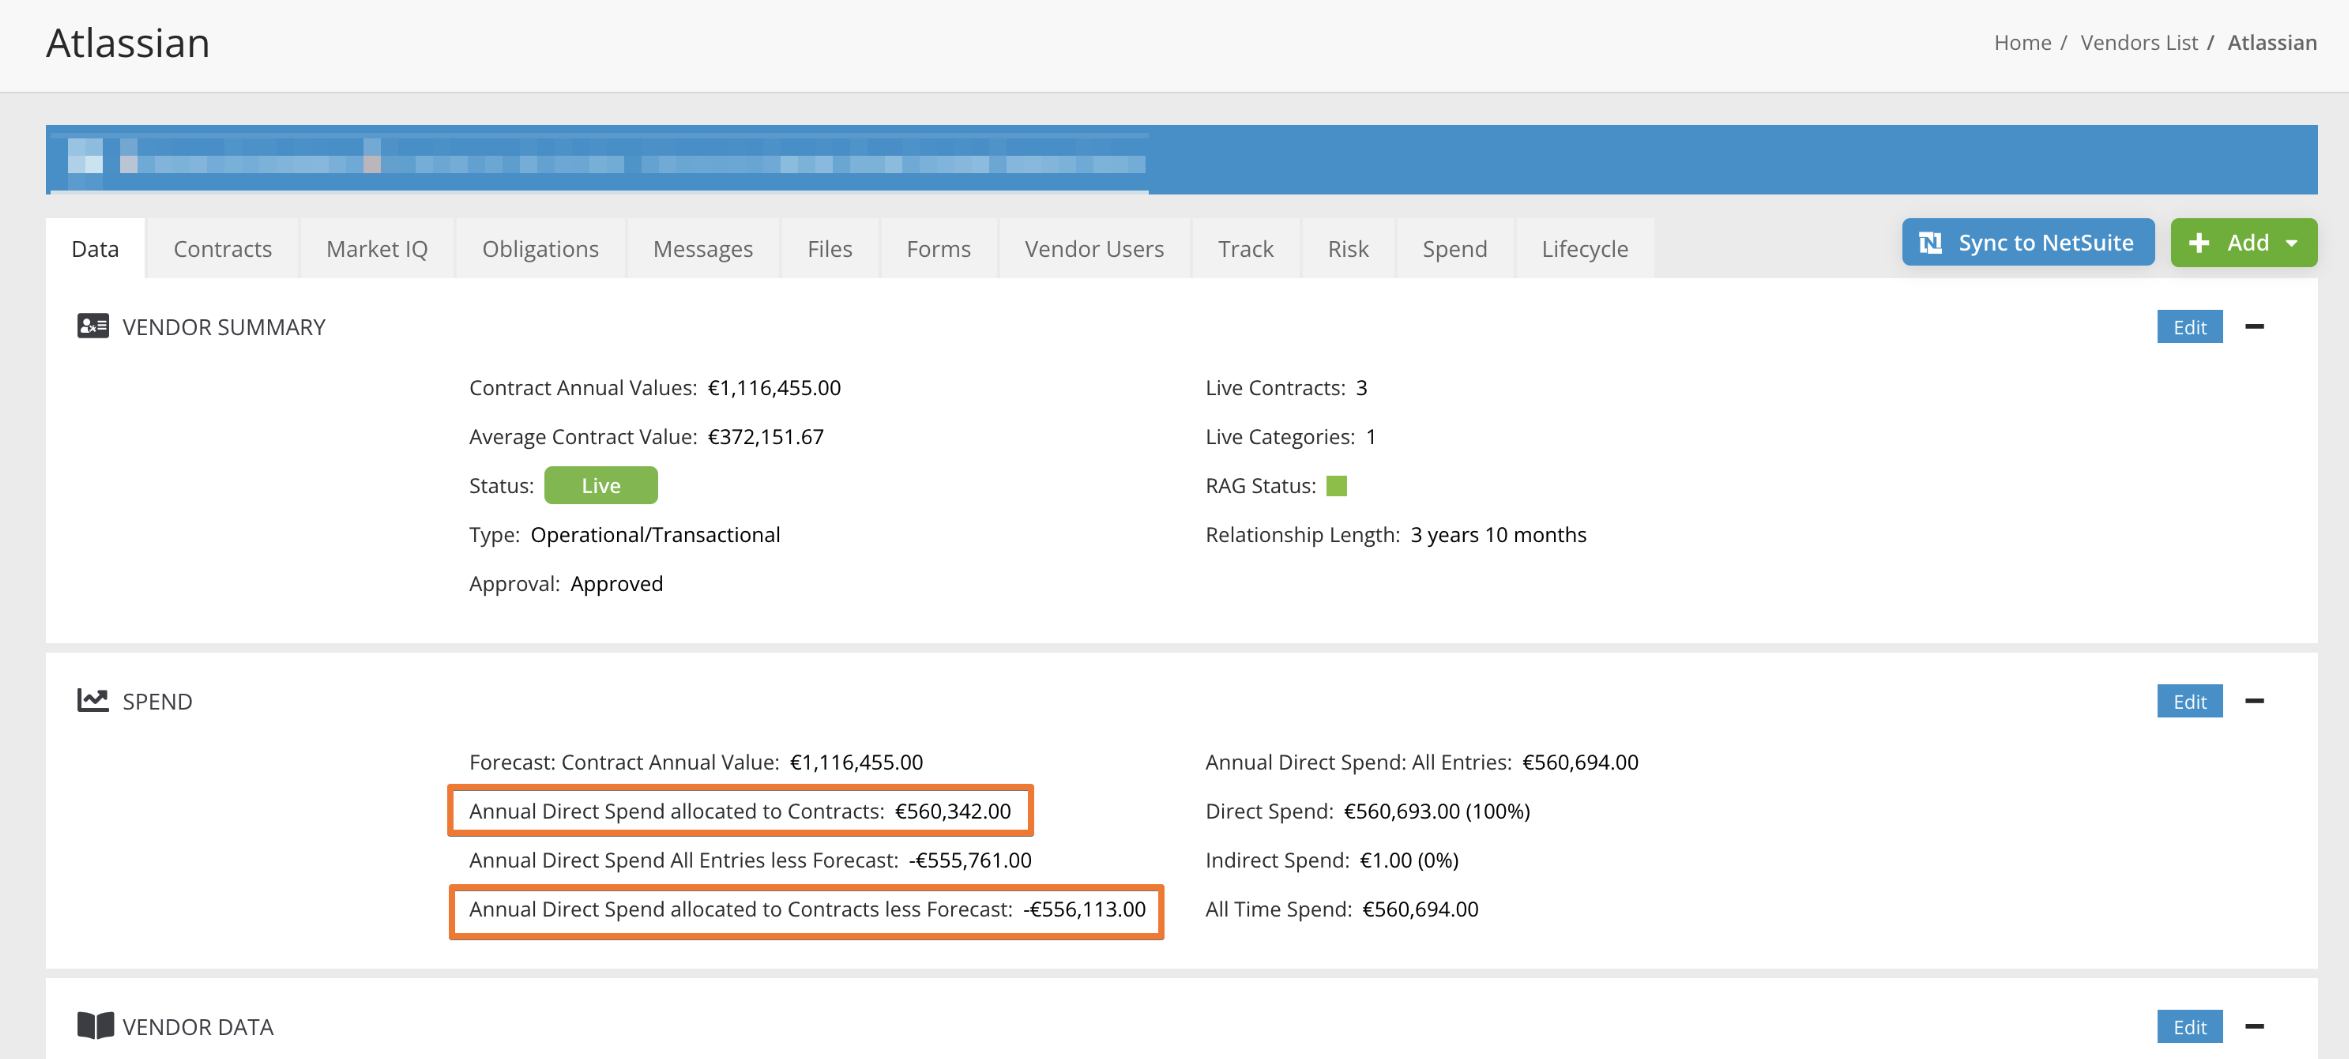2349x1059 pixels.
Task: Switch to the Obligations tab
Action: [540, 248]
